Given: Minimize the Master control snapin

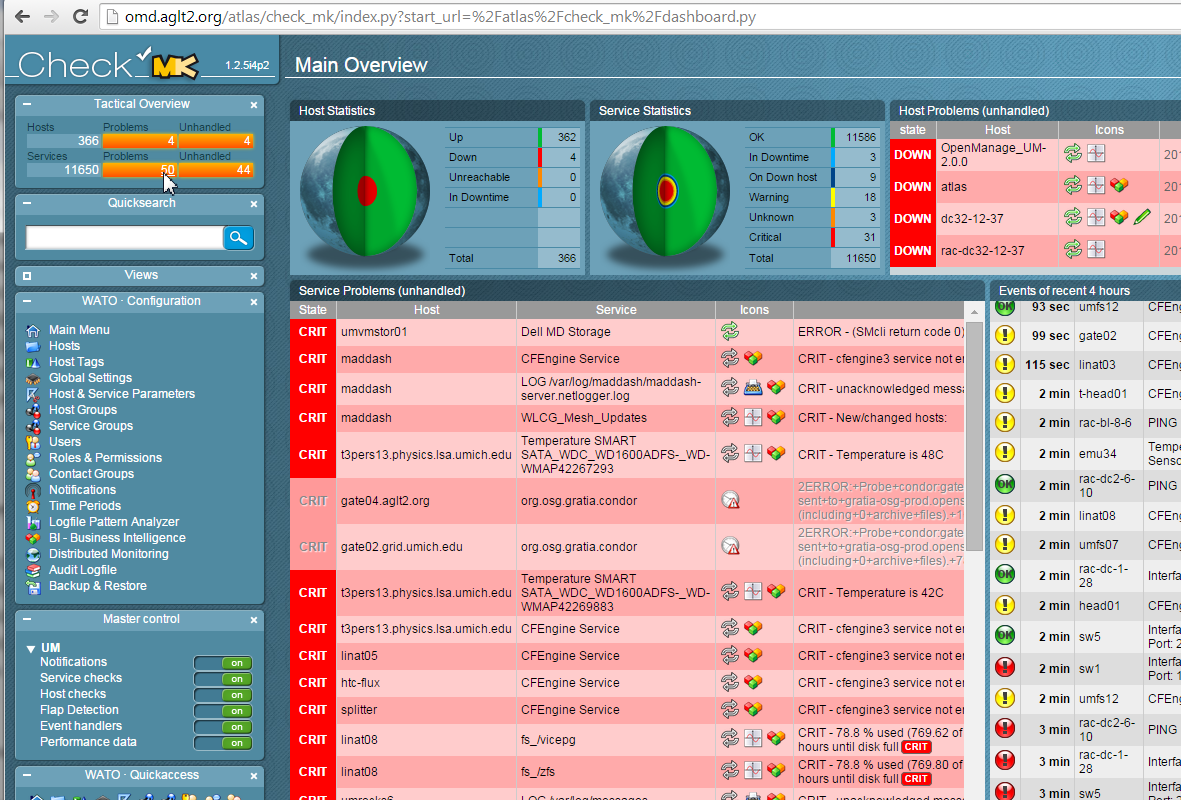Looking at the screenshot, I should tap(27, 619).
